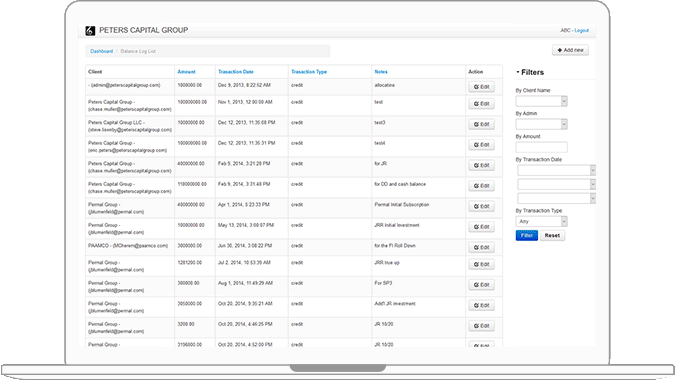675x380 pixels.
Task: Edit the JRR Initial Investment row
Action: (x=481, y=227)
